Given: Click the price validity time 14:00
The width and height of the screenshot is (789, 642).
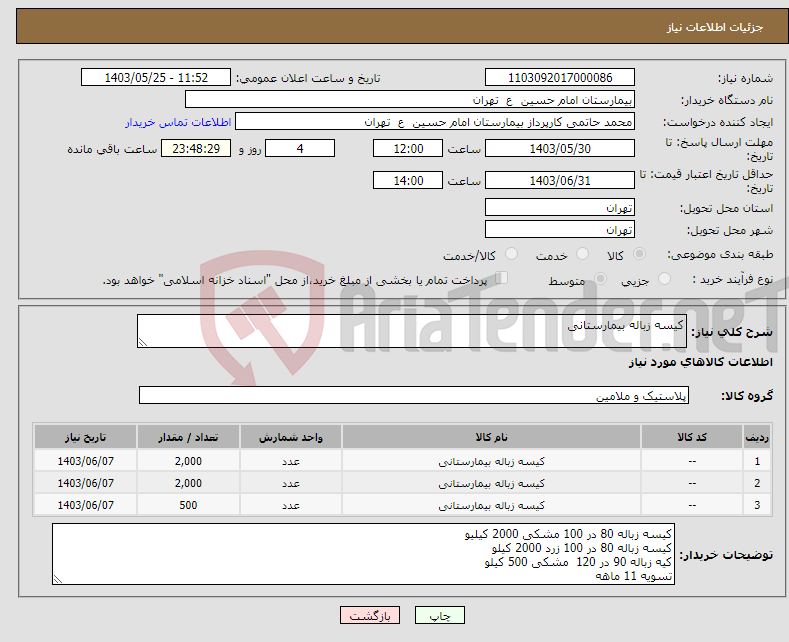Looking at the screenshot, I should (408, 180).
